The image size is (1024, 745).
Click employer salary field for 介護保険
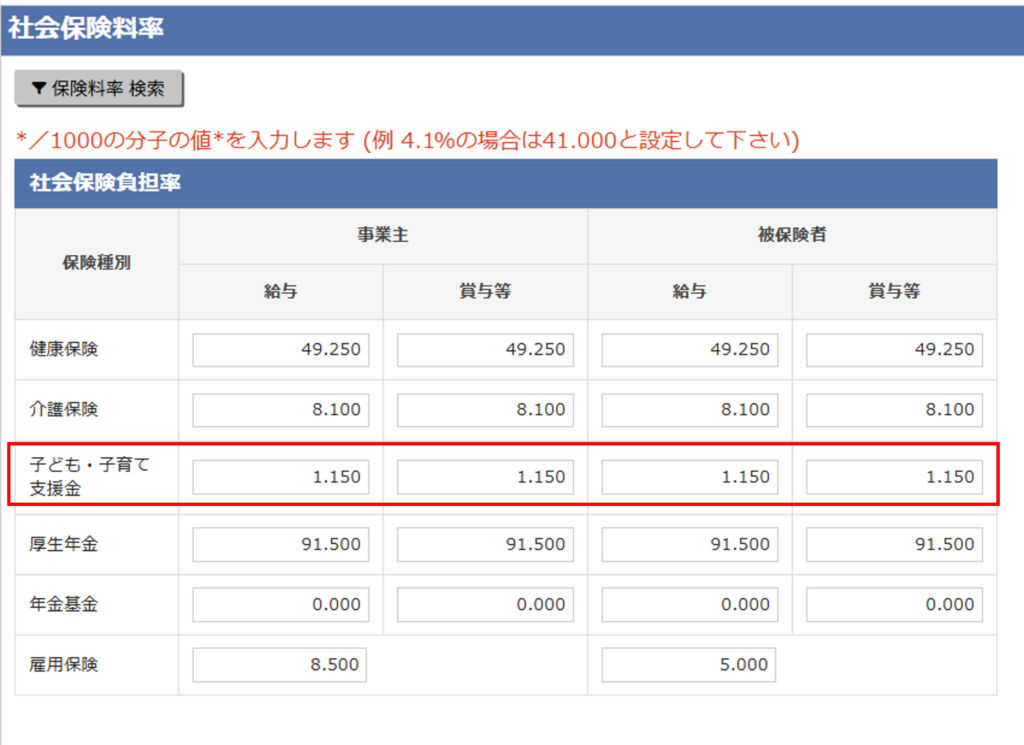pyautogui.click(x=280, y=410)
